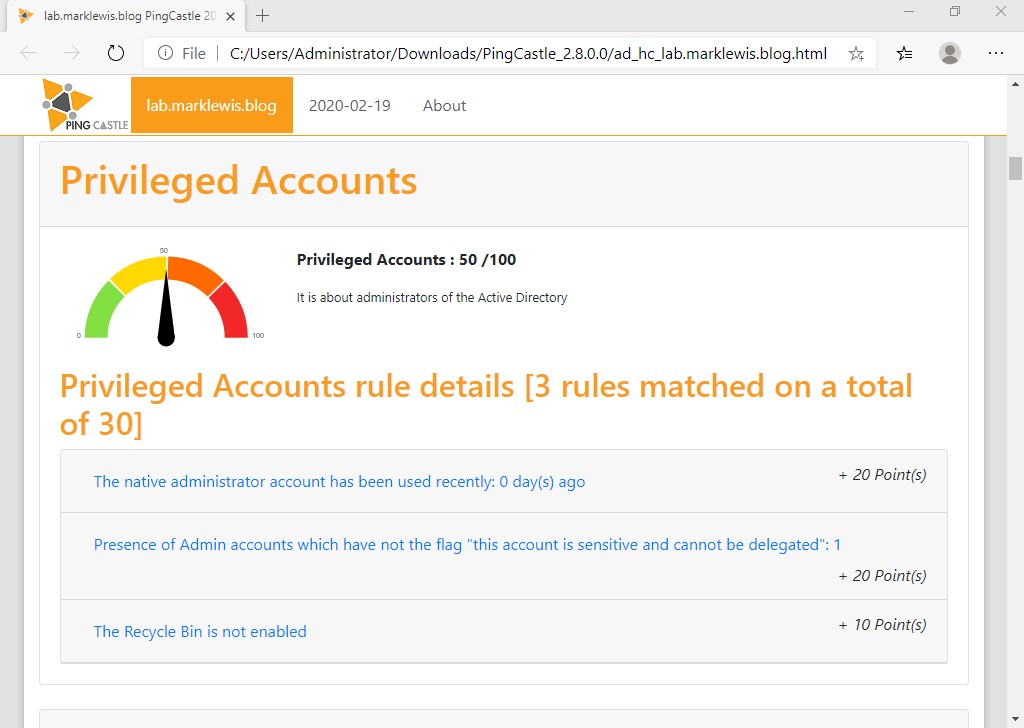Bookmark this page with the star icon

[856, 53]
